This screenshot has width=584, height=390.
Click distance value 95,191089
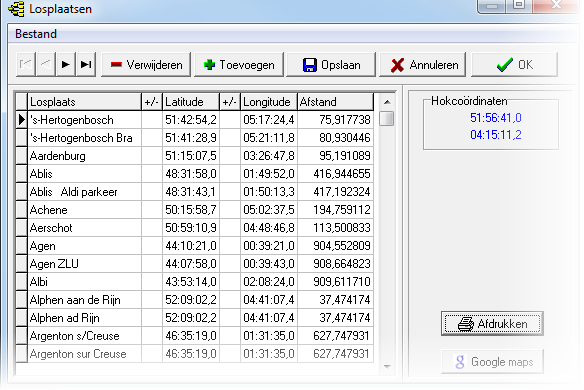pos(335,156)
